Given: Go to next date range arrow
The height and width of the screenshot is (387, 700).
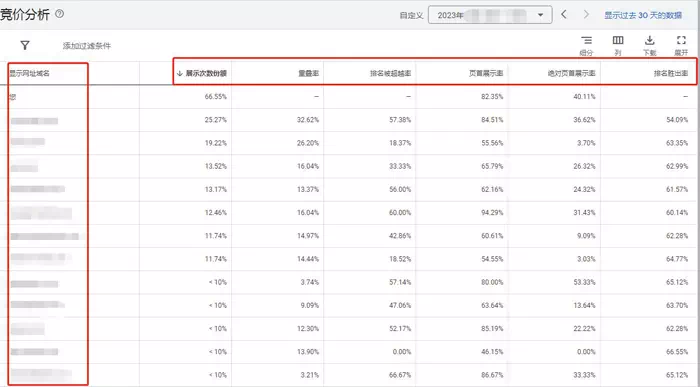Looking at the screenshot, I should point(586,14).
